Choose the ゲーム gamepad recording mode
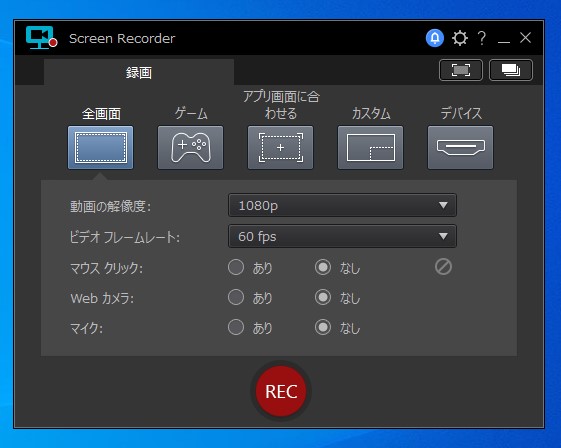Image resolution: width=561 pixels, height=448 pixels. click(190, 147)
